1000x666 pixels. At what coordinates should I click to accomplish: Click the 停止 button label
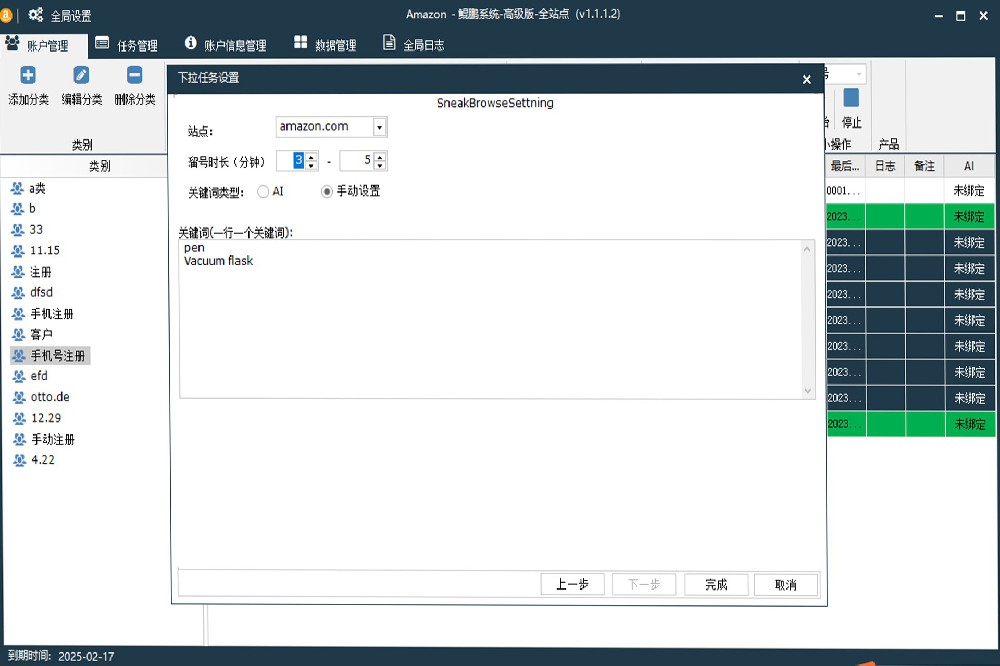pyautogui.click(x=851, y=122)
